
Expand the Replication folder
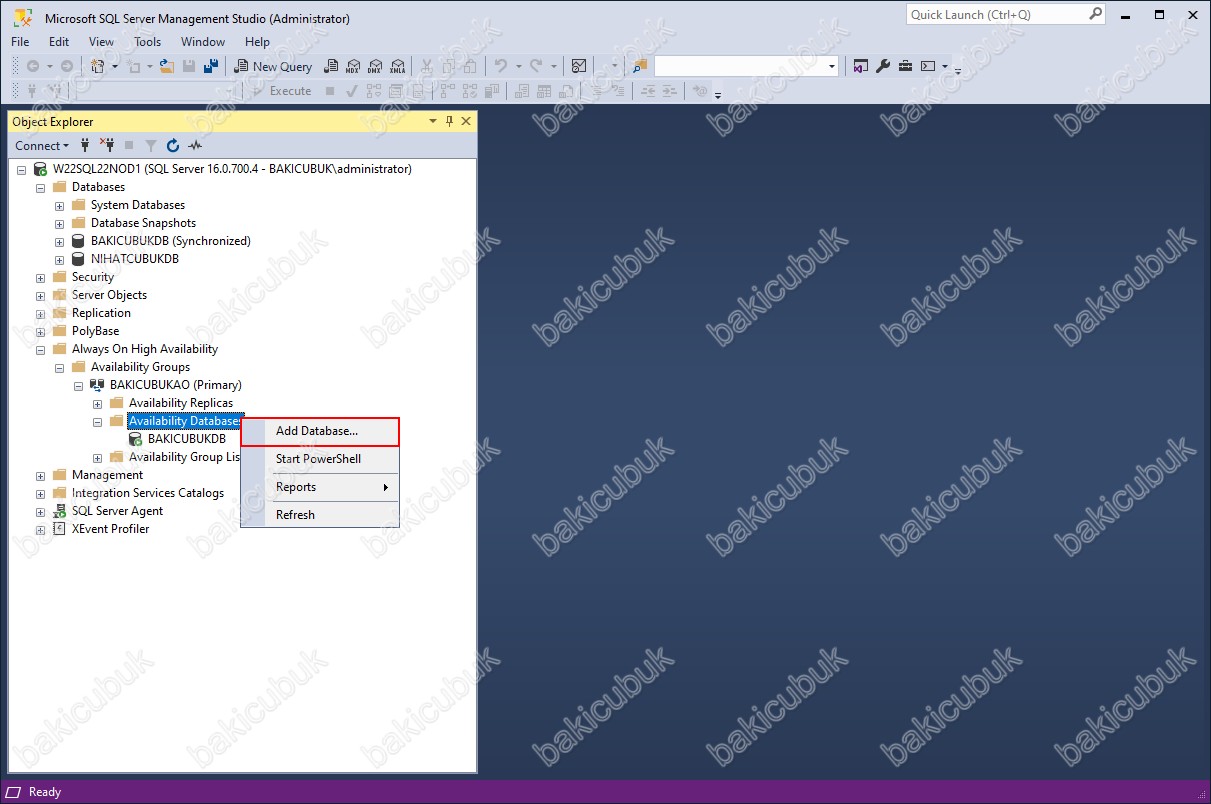(x=41, y=314)
